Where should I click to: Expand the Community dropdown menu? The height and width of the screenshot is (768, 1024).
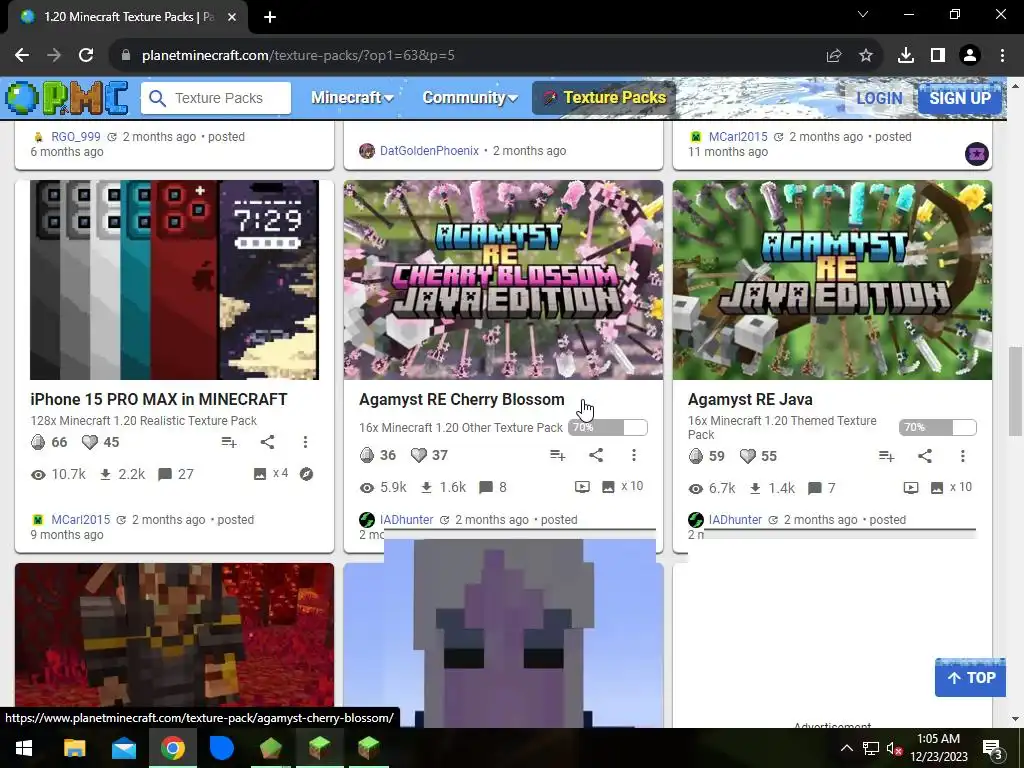click(470, 98)
